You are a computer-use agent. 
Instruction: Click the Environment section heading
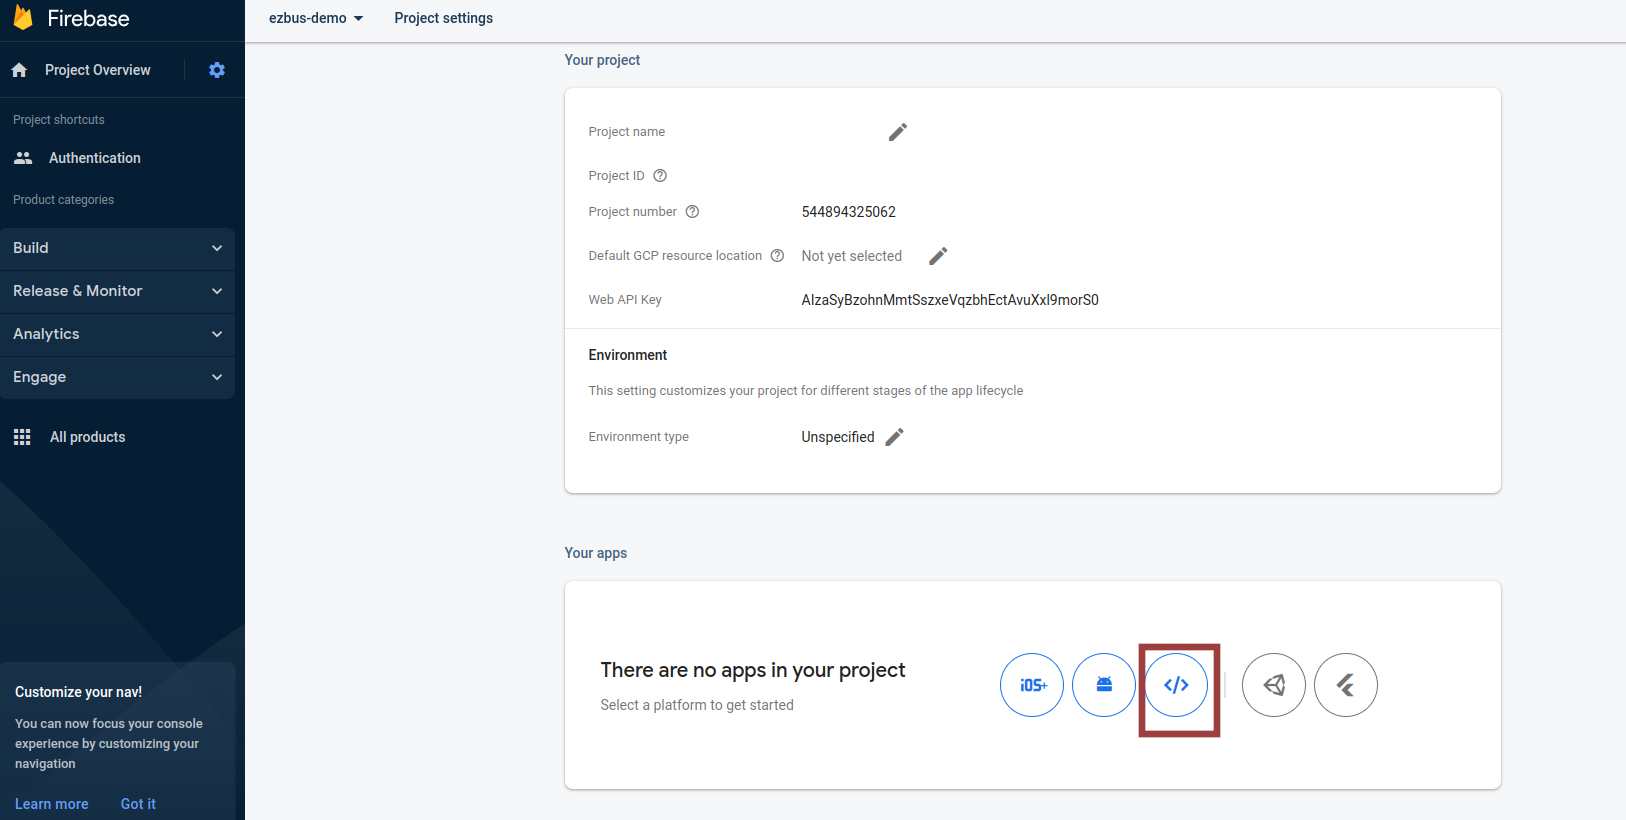(x=628, y=355)
